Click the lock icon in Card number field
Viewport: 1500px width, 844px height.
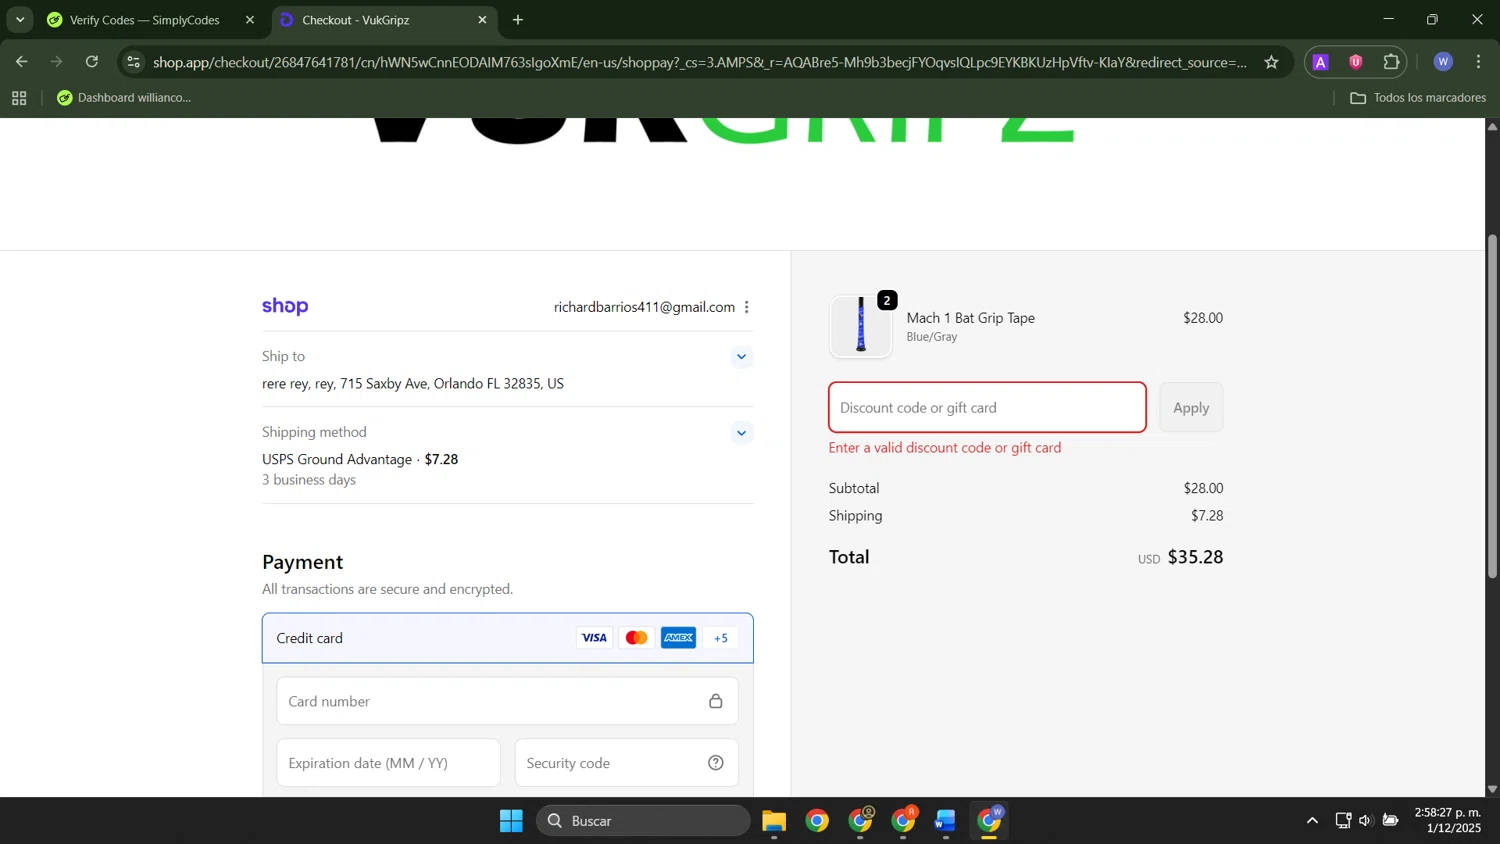(716, 701)
